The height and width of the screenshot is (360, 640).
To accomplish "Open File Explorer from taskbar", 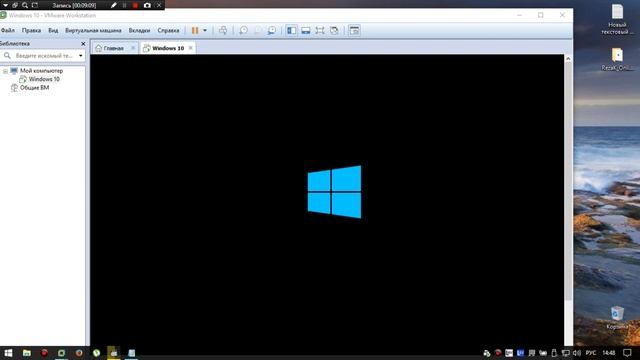I will click(x=27, y=353).
